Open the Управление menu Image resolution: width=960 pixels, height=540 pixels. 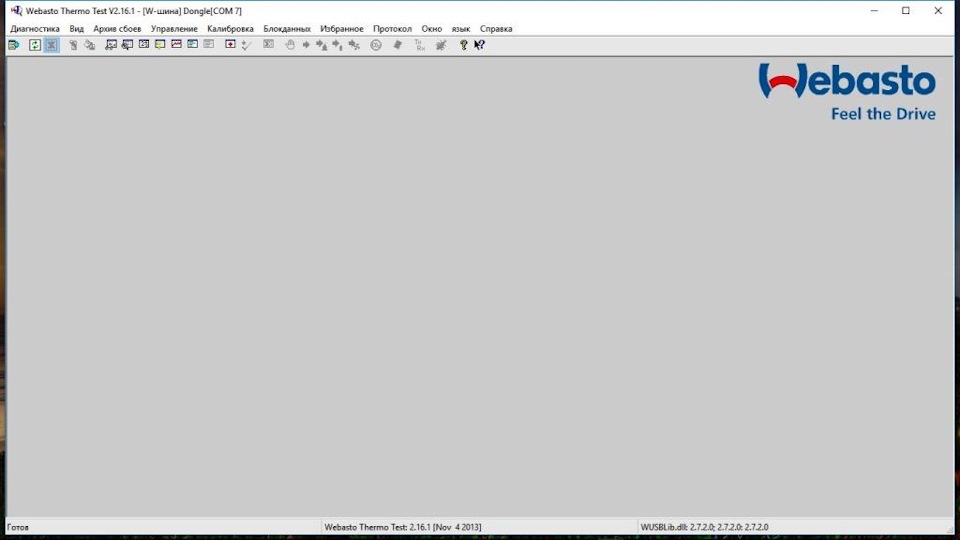[174, 29]
